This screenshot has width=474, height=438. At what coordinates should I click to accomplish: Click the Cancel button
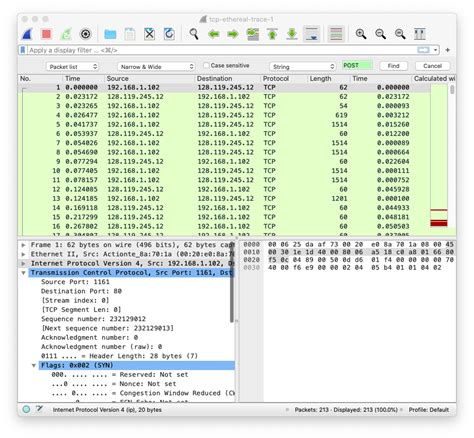[x=432, y=66]
